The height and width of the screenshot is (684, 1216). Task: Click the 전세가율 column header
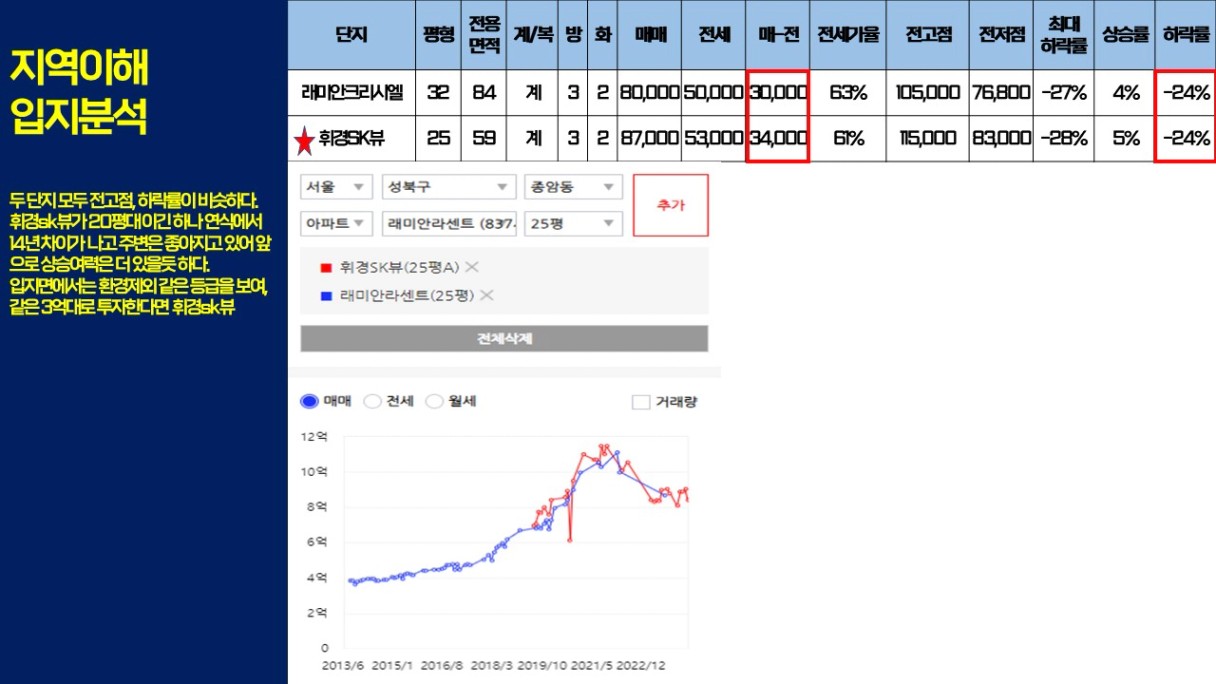(x=848, y=35)
